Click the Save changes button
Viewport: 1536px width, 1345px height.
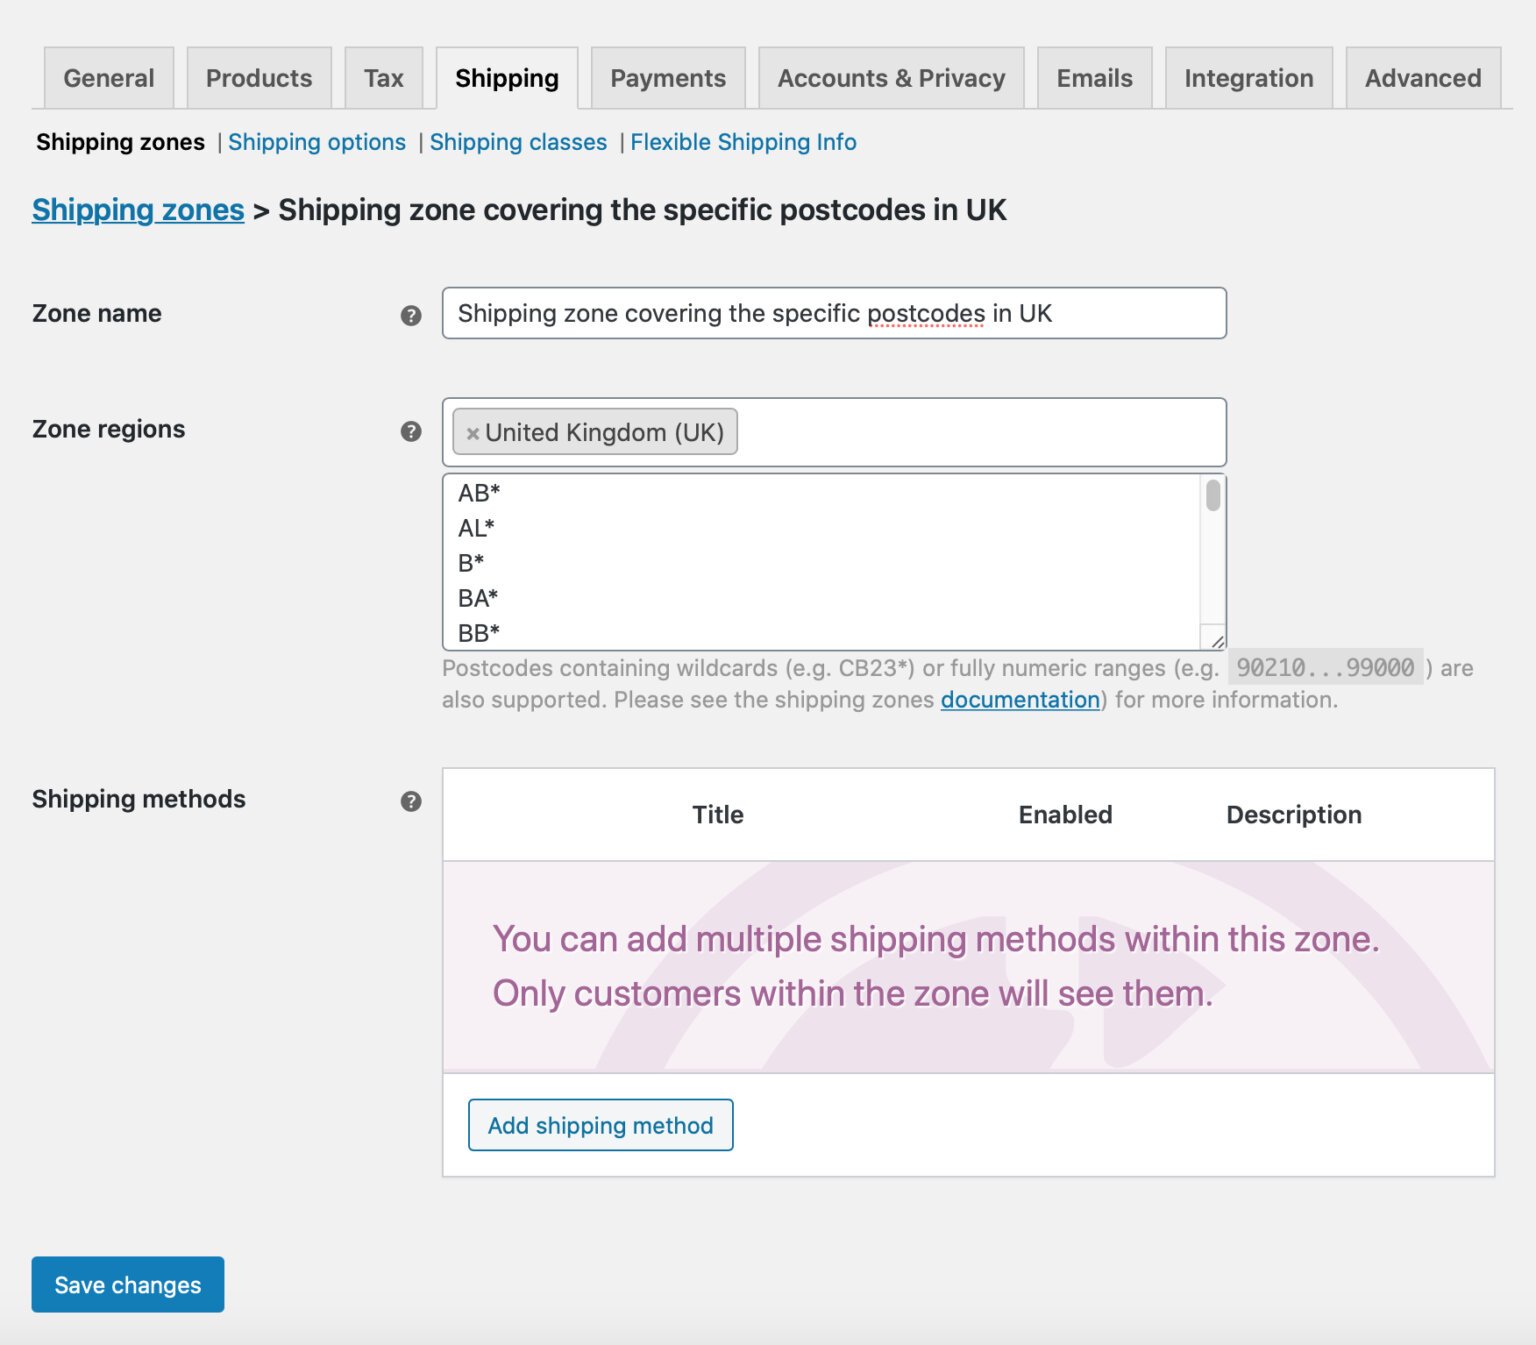coord(127,1284)
